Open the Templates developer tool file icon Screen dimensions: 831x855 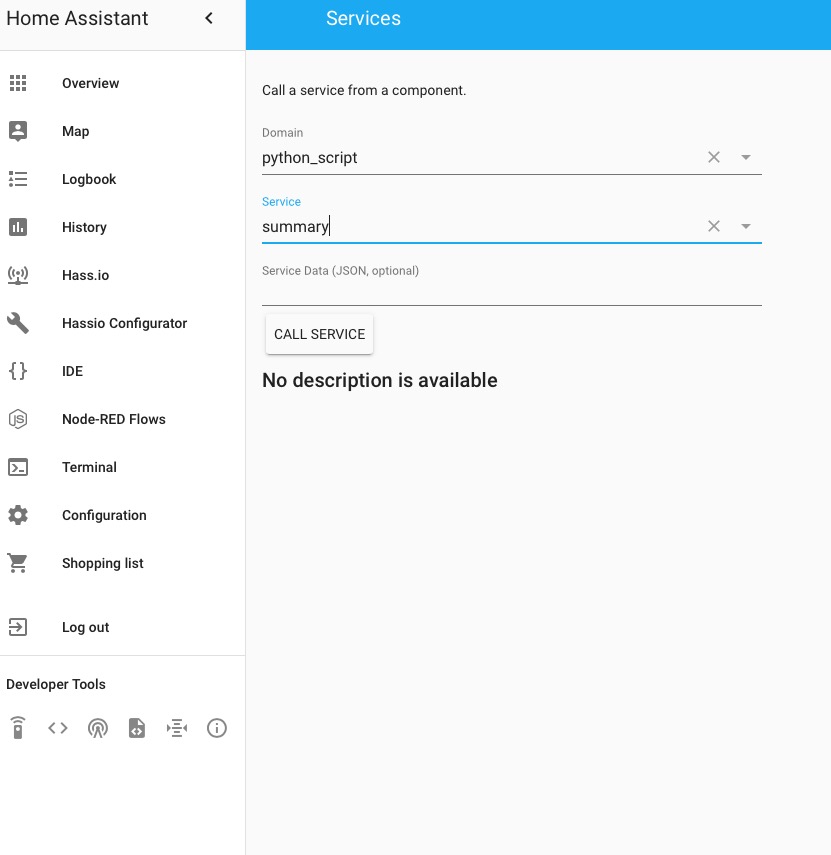pos(137,728)
